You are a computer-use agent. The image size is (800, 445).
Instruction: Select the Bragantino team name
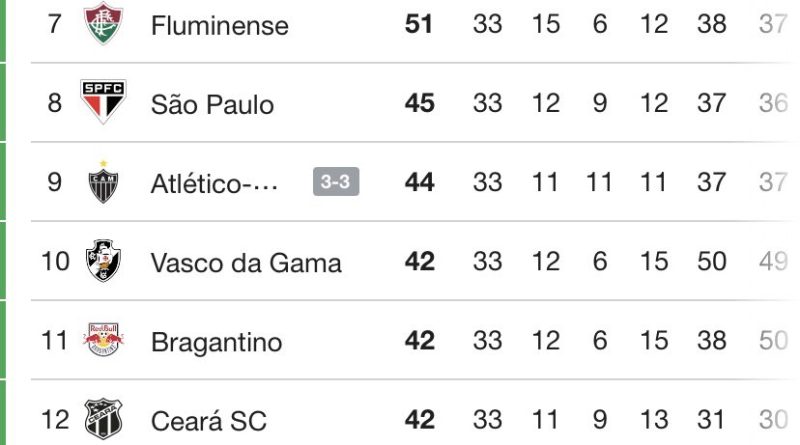point(216,343)
